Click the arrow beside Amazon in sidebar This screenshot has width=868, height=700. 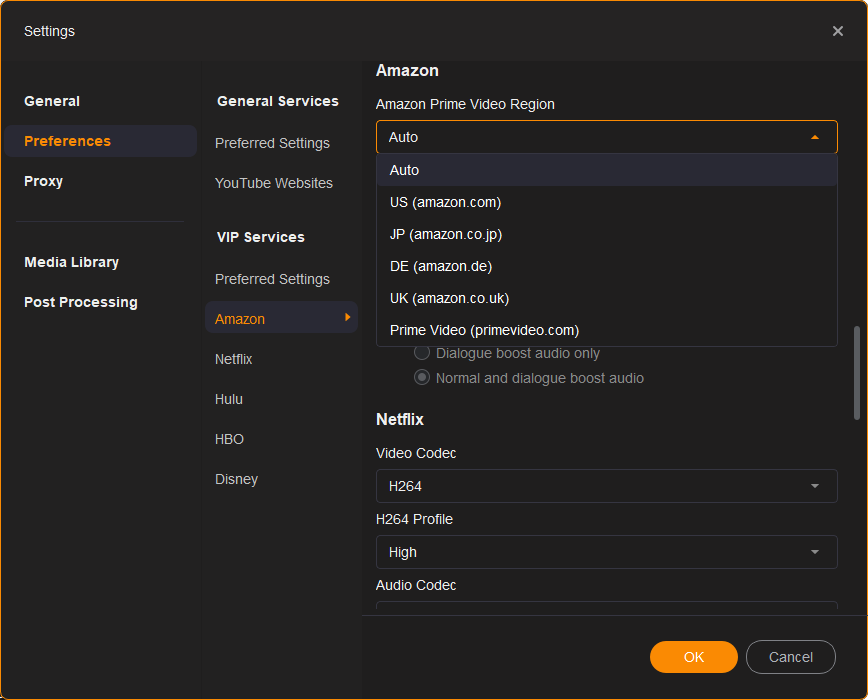[347, 318]
